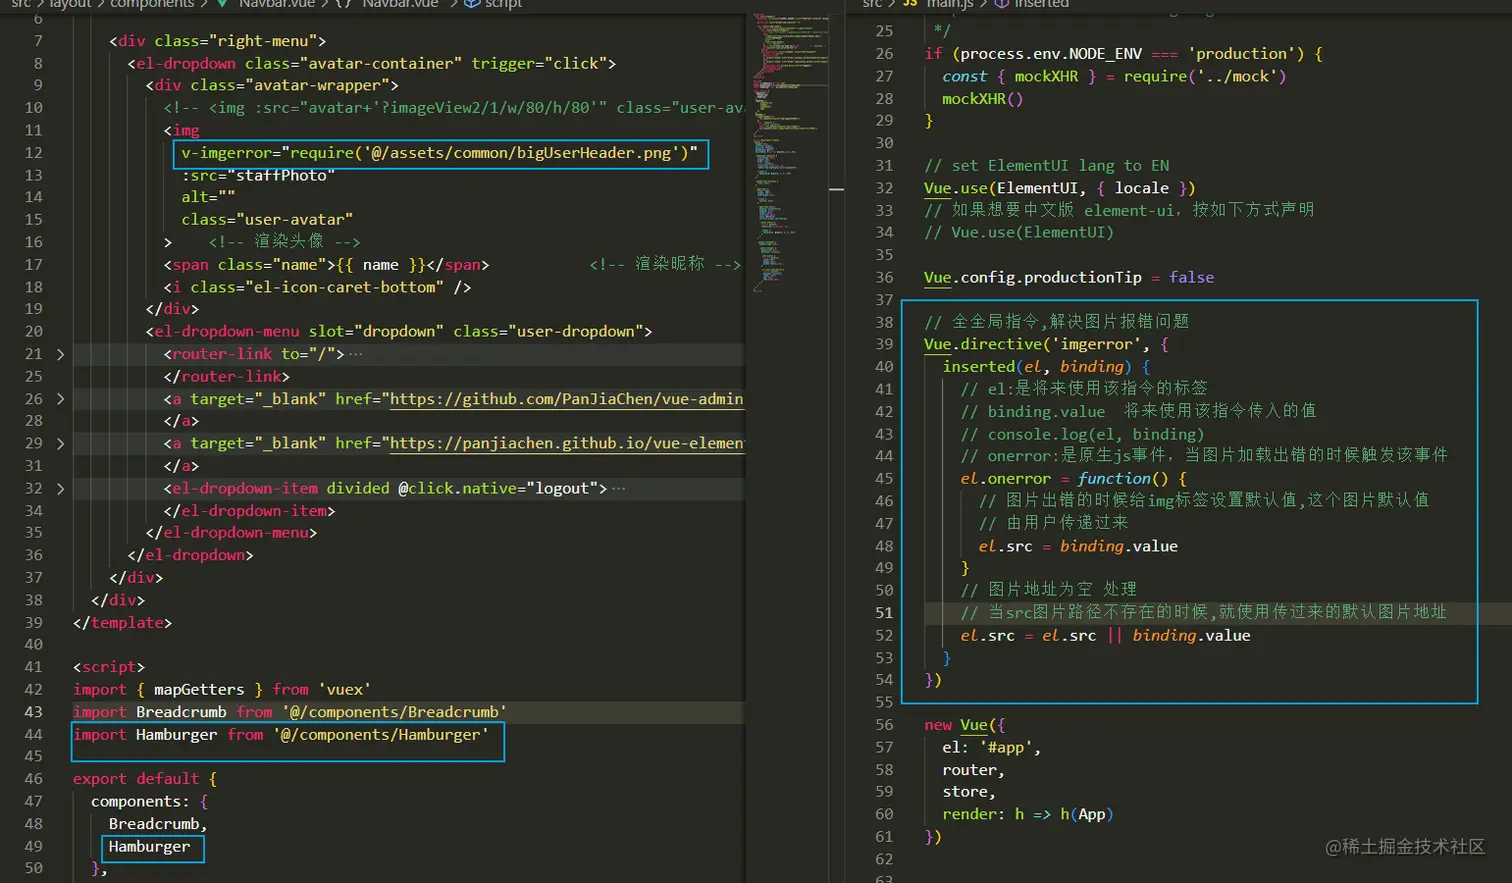The height and width of the screenshot is (883, 1512).
Task: Click the Vue file icon in breadcrumb
Action: tap(221, 4)
